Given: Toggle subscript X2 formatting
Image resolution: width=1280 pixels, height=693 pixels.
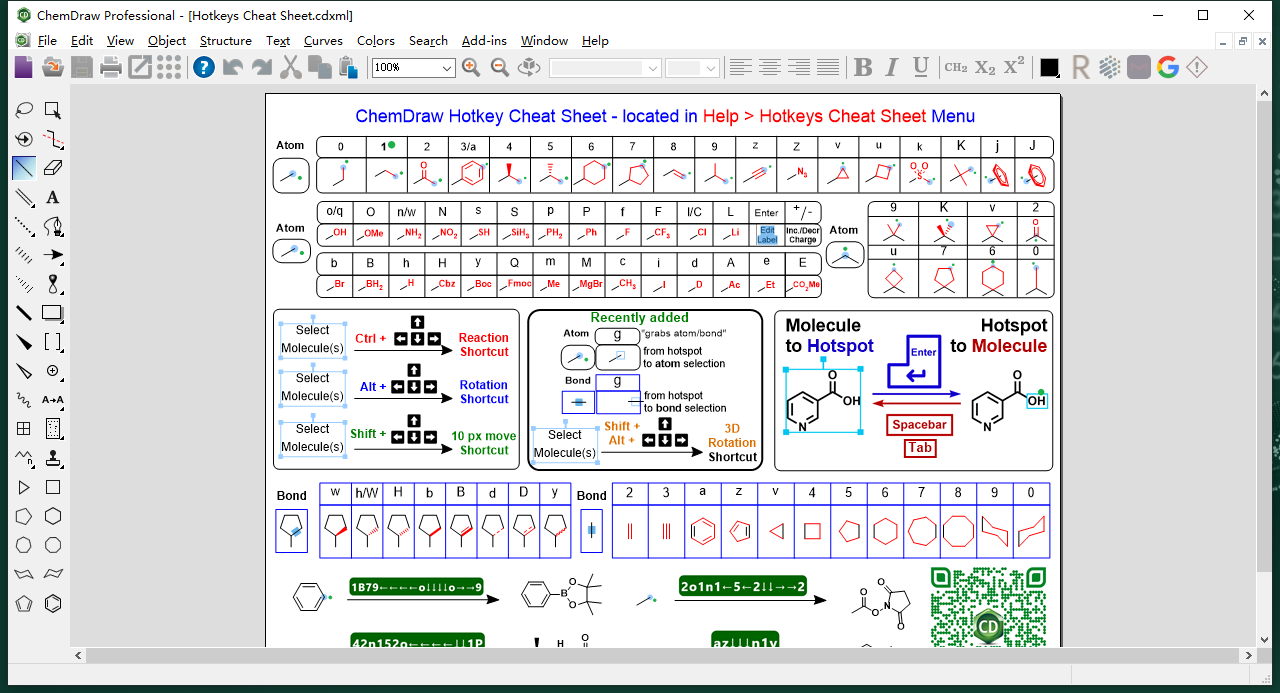Looking at the screenshot, I should [x=985, y=67].
